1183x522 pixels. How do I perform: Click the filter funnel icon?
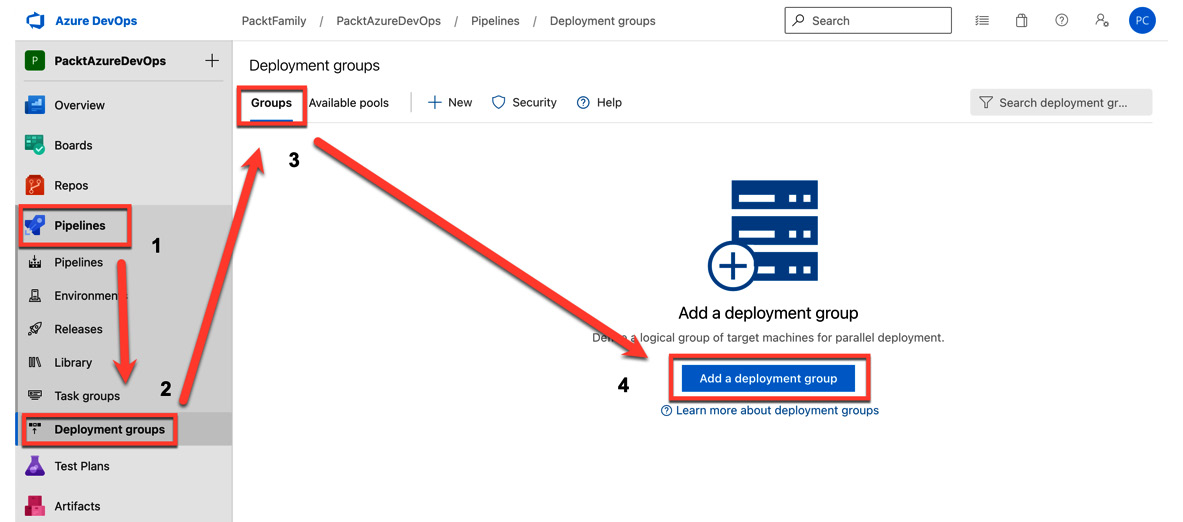pos(985,103)
